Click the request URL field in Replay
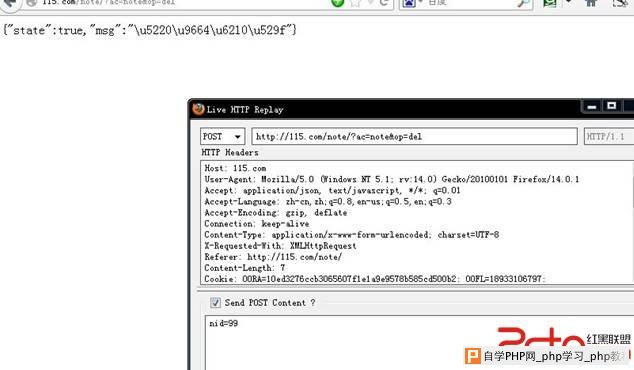The width and height of the screenshot is (634, 370). pyautogui.click(x=414, y=136)
